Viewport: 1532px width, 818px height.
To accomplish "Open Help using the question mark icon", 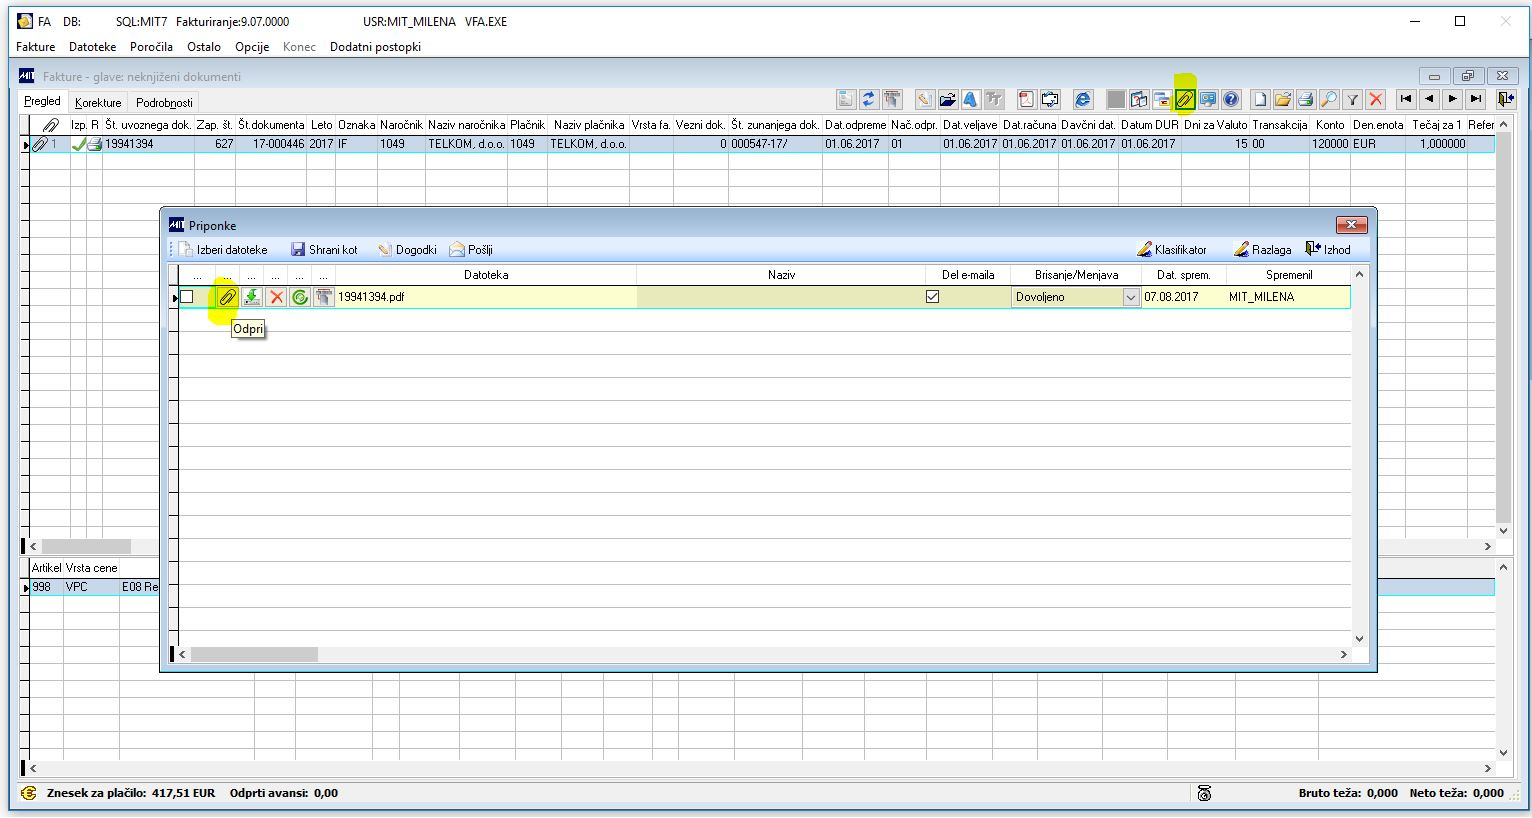I will [1230, 99].
